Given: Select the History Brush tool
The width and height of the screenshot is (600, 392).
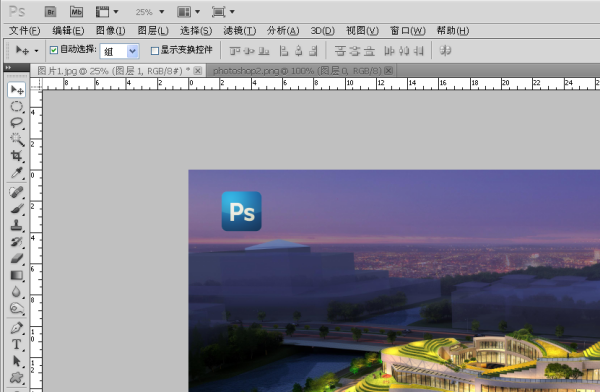Looking at the screenshot, I should (17, 242).
